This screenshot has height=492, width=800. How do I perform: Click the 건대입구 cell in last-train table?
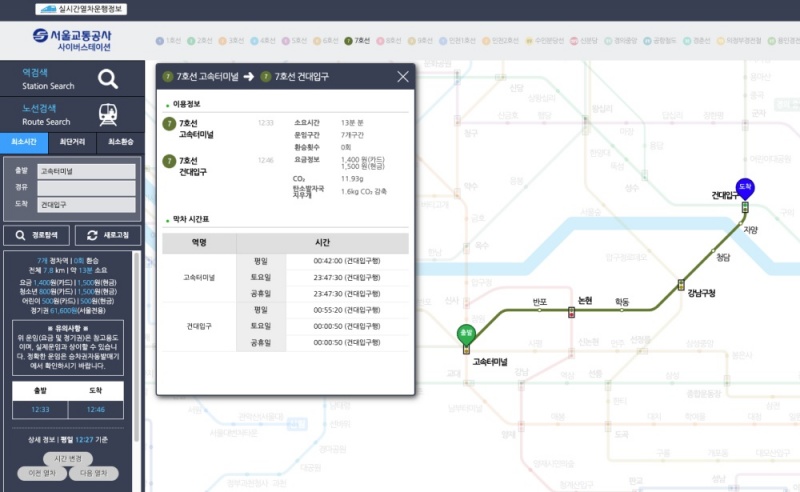point(199,326)
